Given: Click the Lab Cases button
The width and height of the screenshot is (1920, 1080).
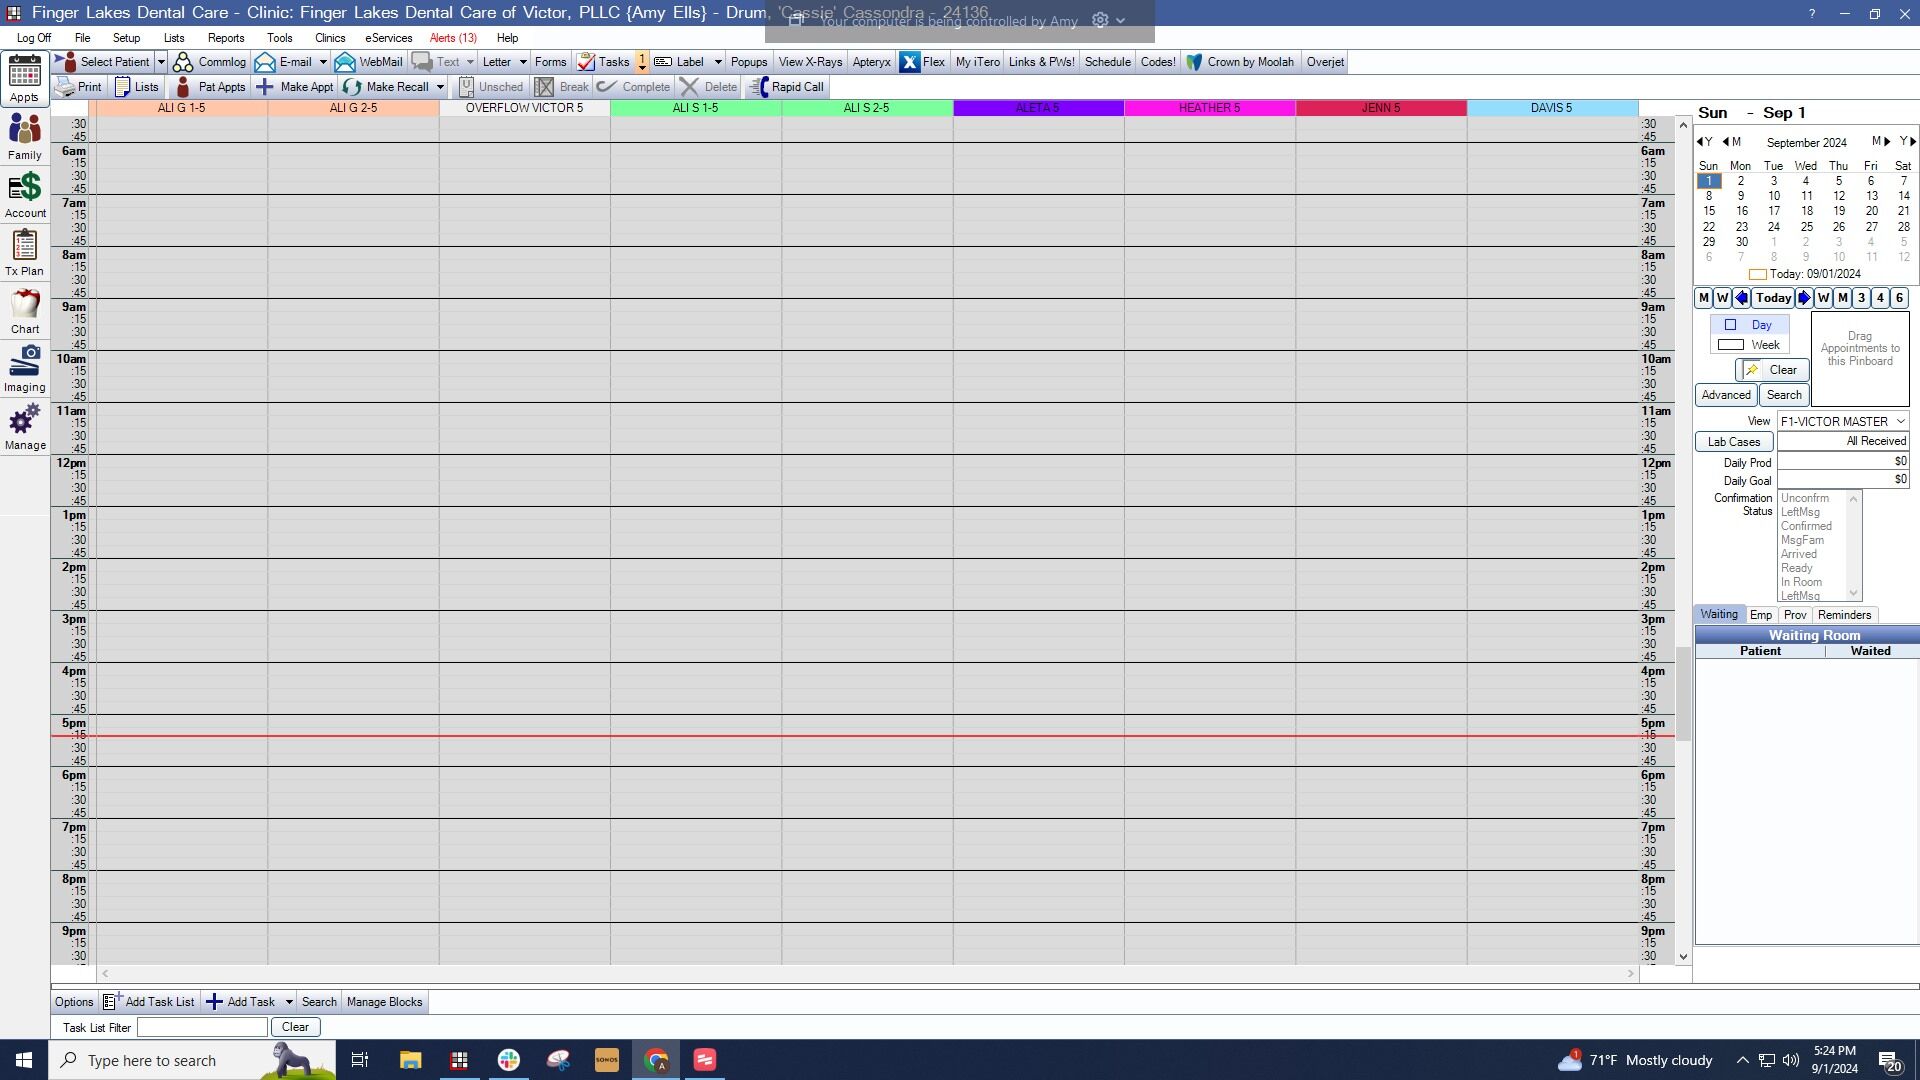Looking at the screenshot, I should (1734, 442).
